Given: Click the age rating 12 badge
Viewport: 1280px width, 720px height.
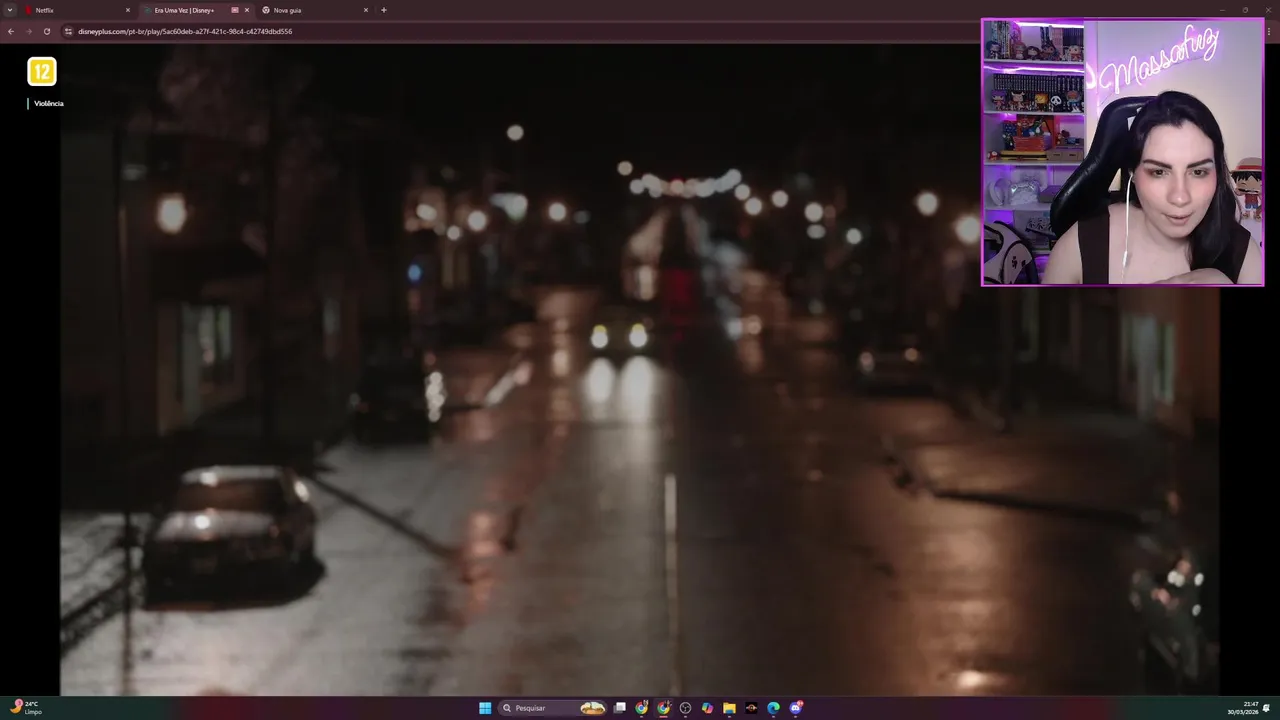Looking at the screenshot, I should coord(42,71).
